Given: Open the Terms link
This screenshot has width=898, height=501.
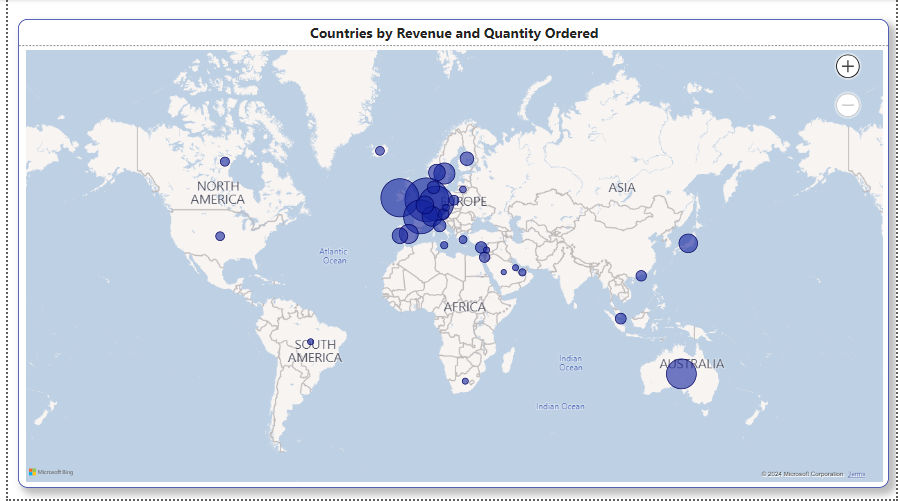Looking at the screenshot, I should (x=857, y=474).
